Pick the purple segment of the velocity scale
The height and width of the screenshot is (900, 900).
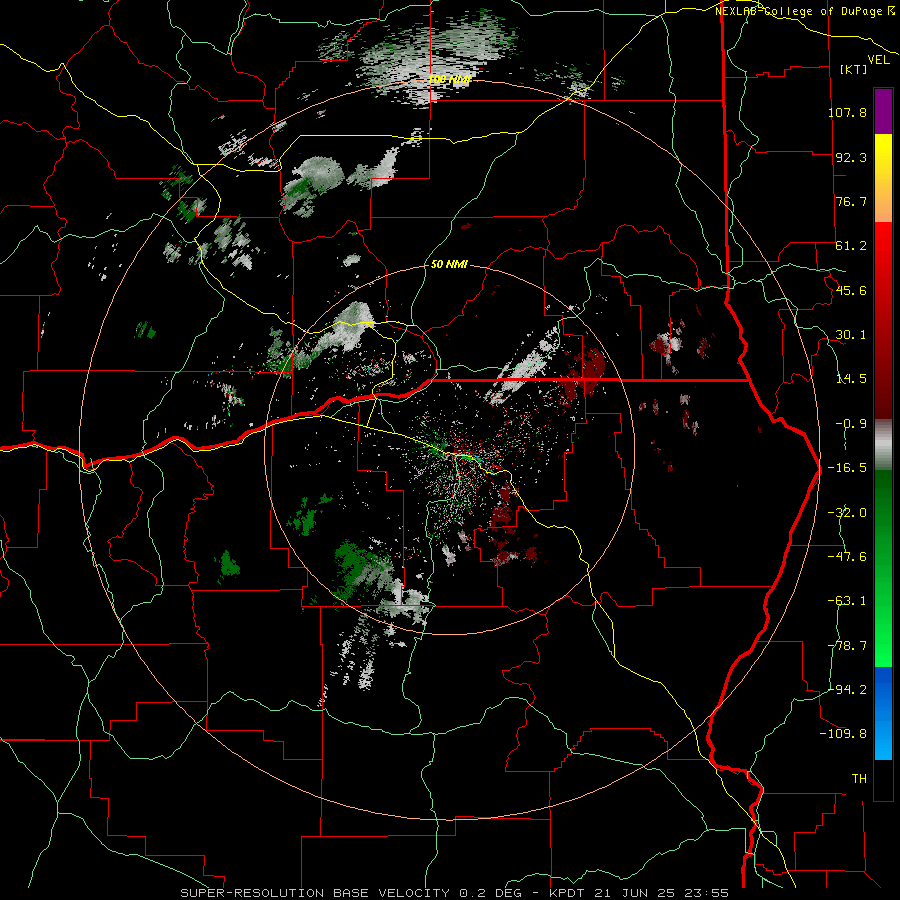(x=883, y=111)
